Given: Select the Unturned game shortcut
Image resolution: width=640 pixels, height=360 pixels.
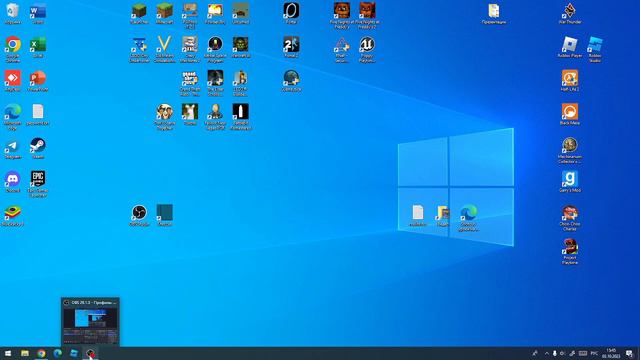Looking at the screenshot, I should click(x=240, y=13).
